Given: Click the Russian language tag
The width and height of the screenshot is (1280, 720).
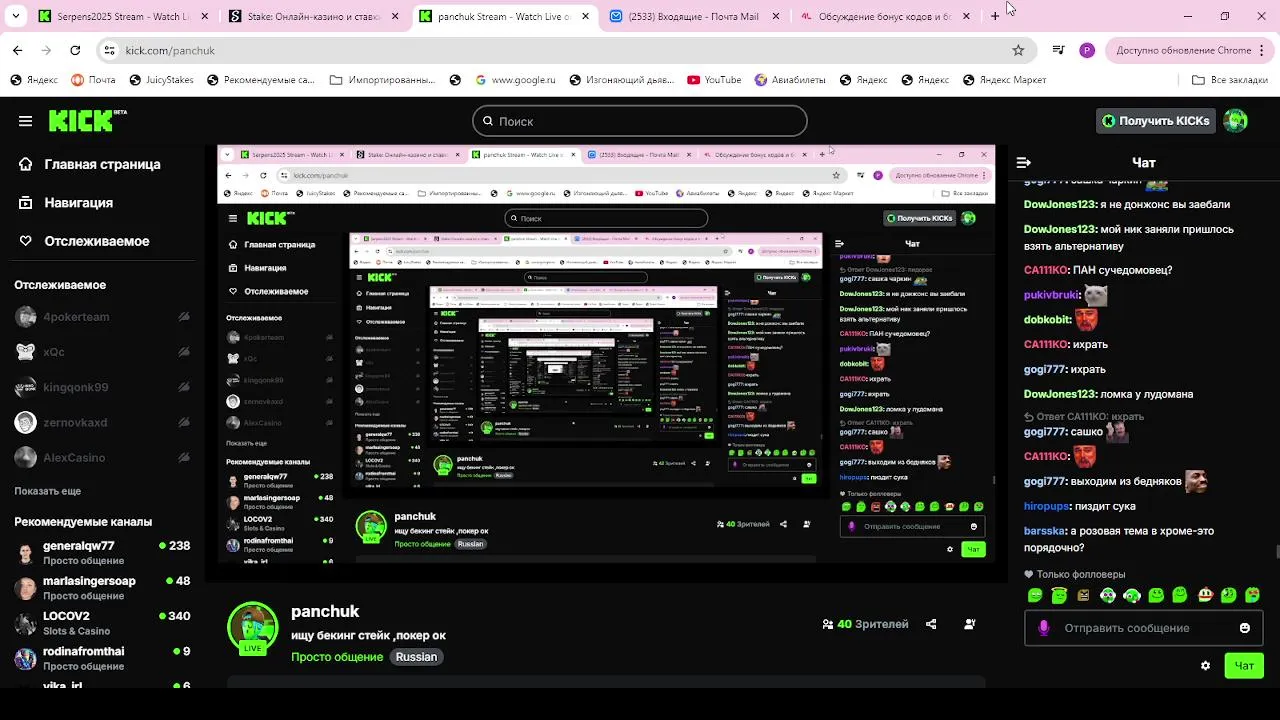Looking at the screenshot, I should click(416, 657).
